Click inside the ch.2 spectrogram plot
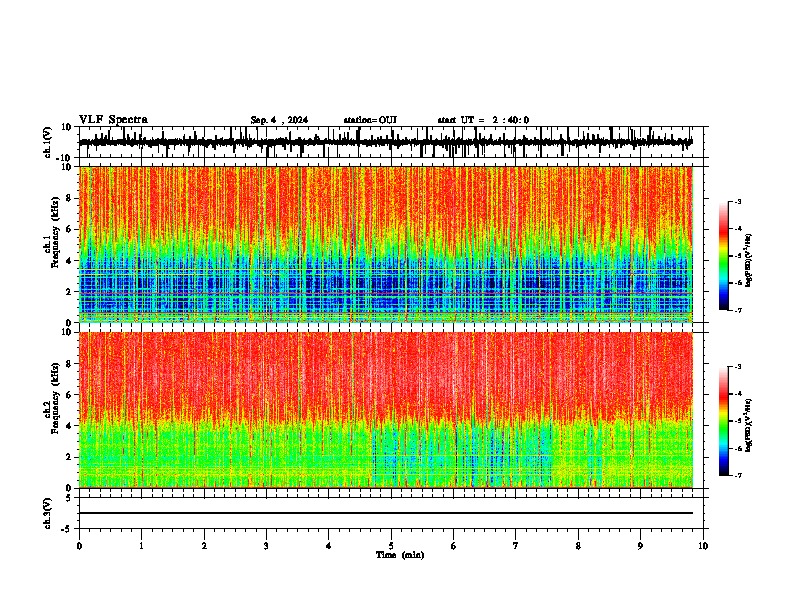792x612 pixels. coord(385,410)
